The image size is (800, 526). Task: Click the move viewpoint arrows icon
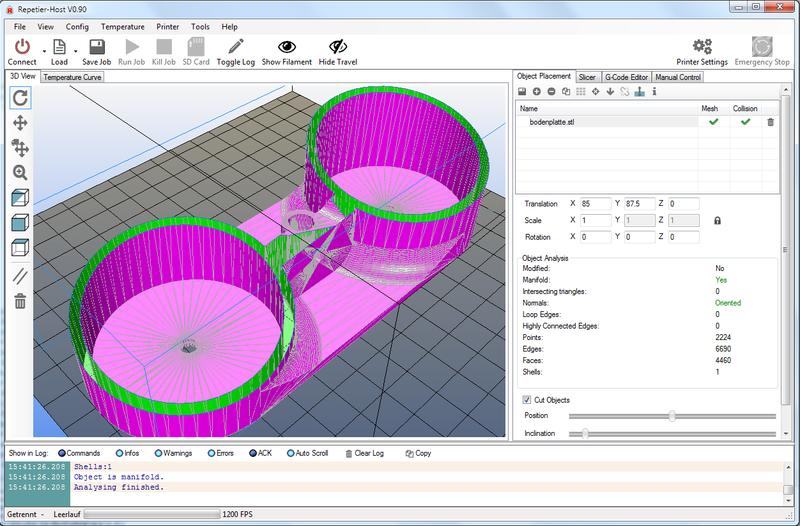click(20, 122)
